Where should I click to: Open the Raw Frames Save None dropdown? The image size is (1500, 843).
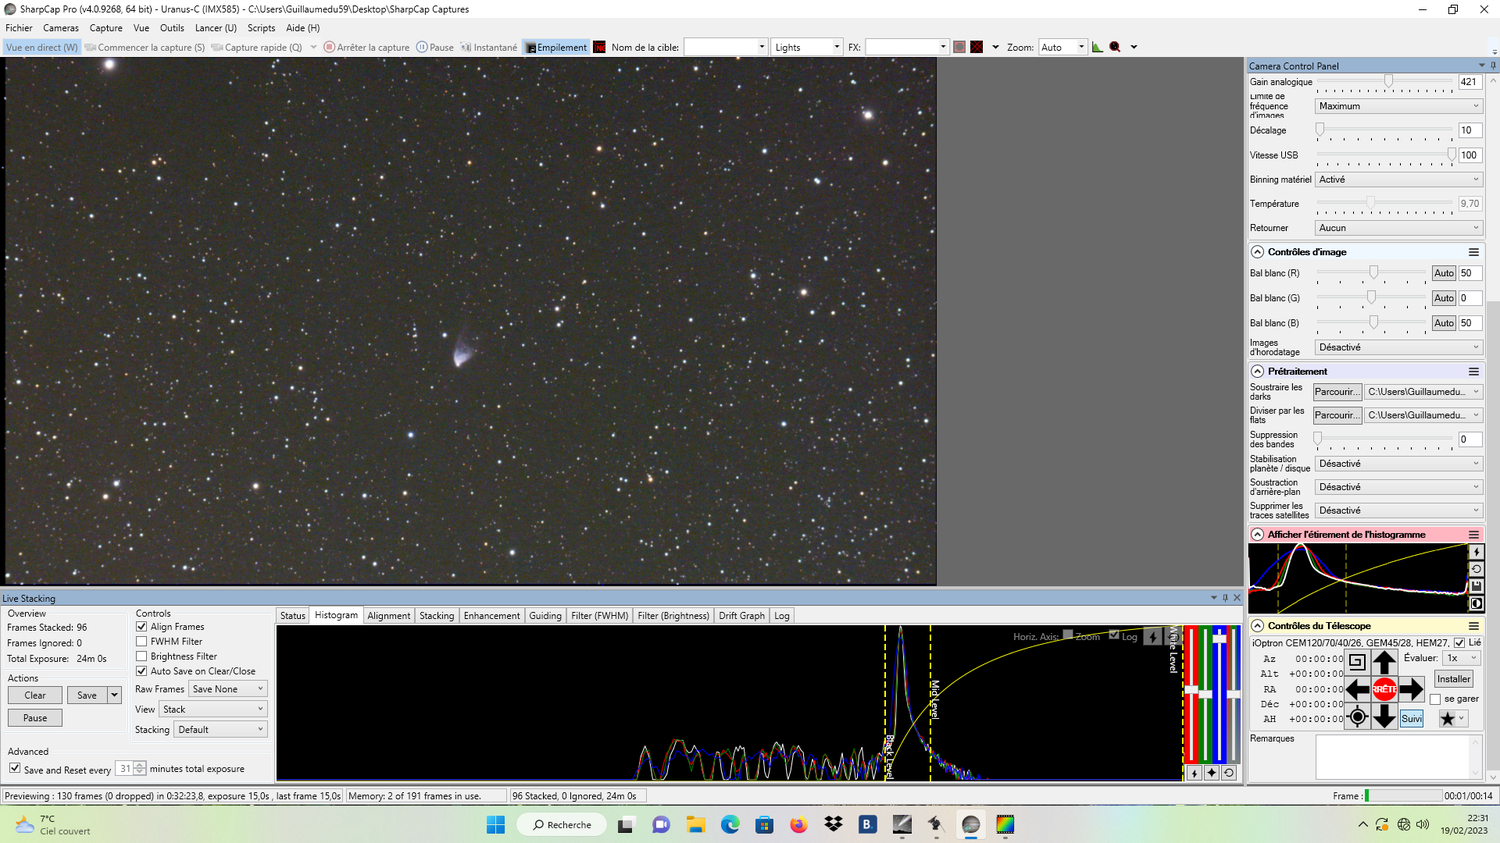(228, 689)
